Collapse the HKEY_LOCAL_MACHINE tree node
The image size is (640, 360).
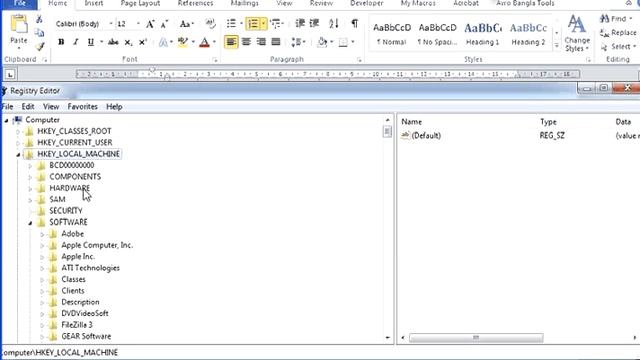click(18, 155)
